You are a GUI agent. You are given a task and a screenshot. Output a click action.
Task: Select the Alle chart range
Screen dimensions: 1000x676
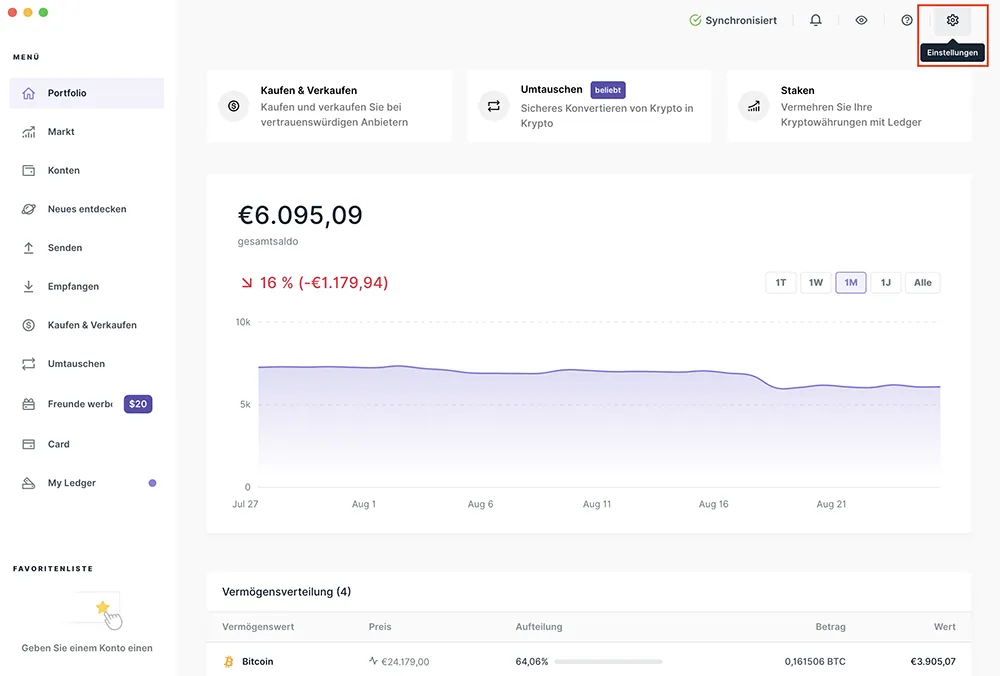point(922,283)
